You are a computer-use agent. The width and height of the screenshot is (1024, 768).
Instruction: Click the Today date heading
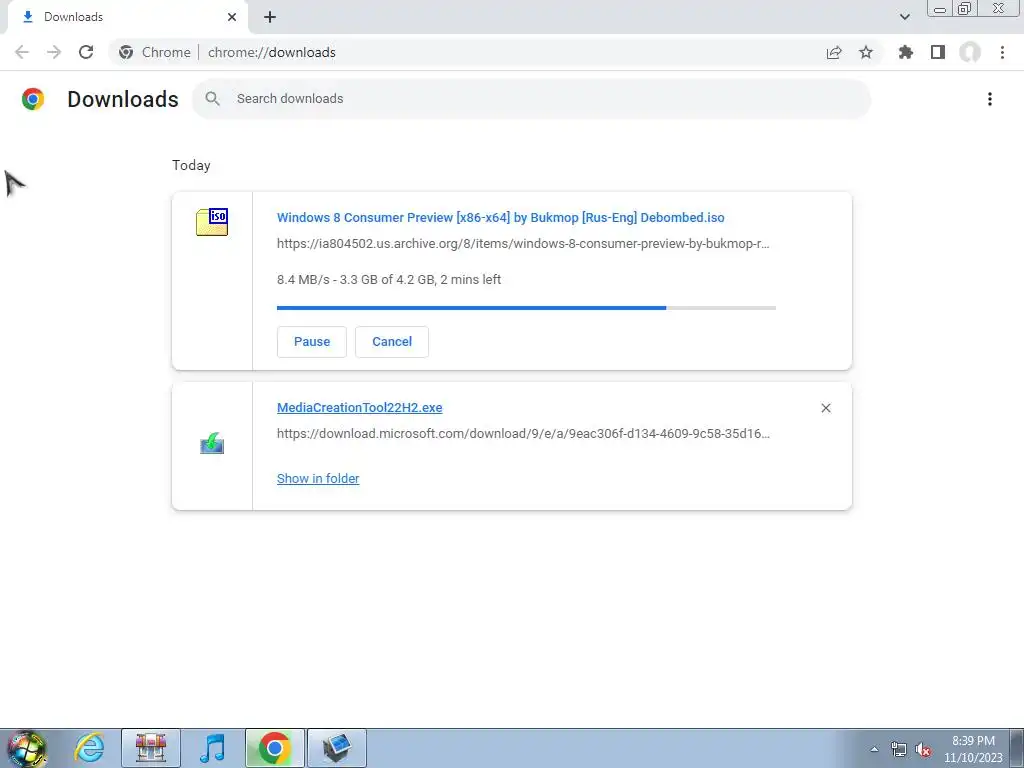click(191, 165)
